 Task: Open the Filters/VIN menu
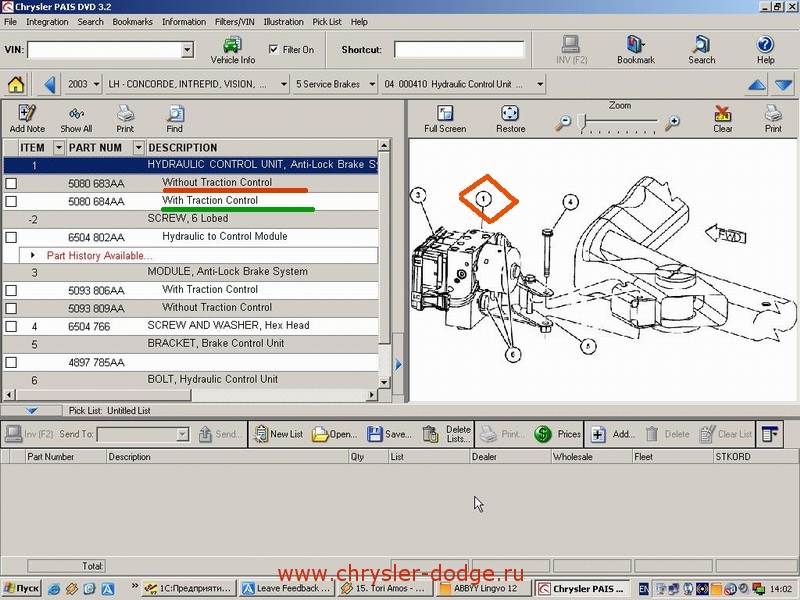tap(235, 22)
